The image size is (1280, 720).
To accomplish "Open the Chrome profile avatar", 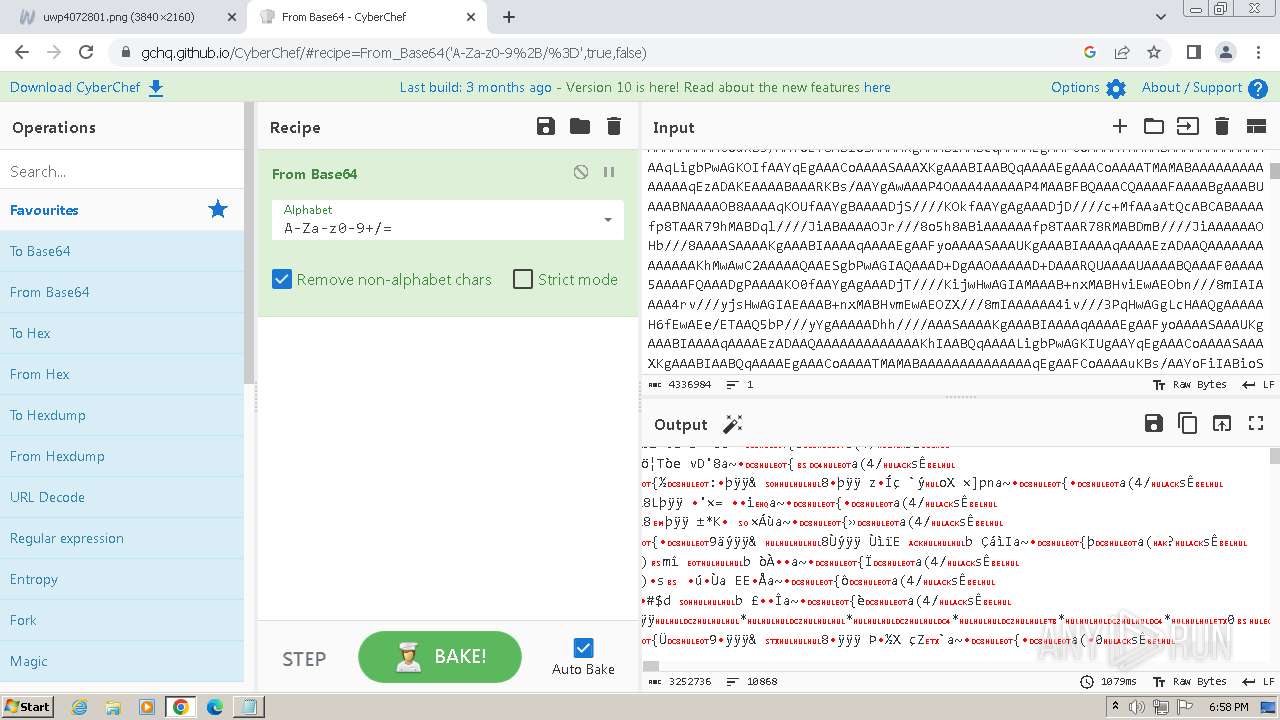I will click(x=1225, y=52).
